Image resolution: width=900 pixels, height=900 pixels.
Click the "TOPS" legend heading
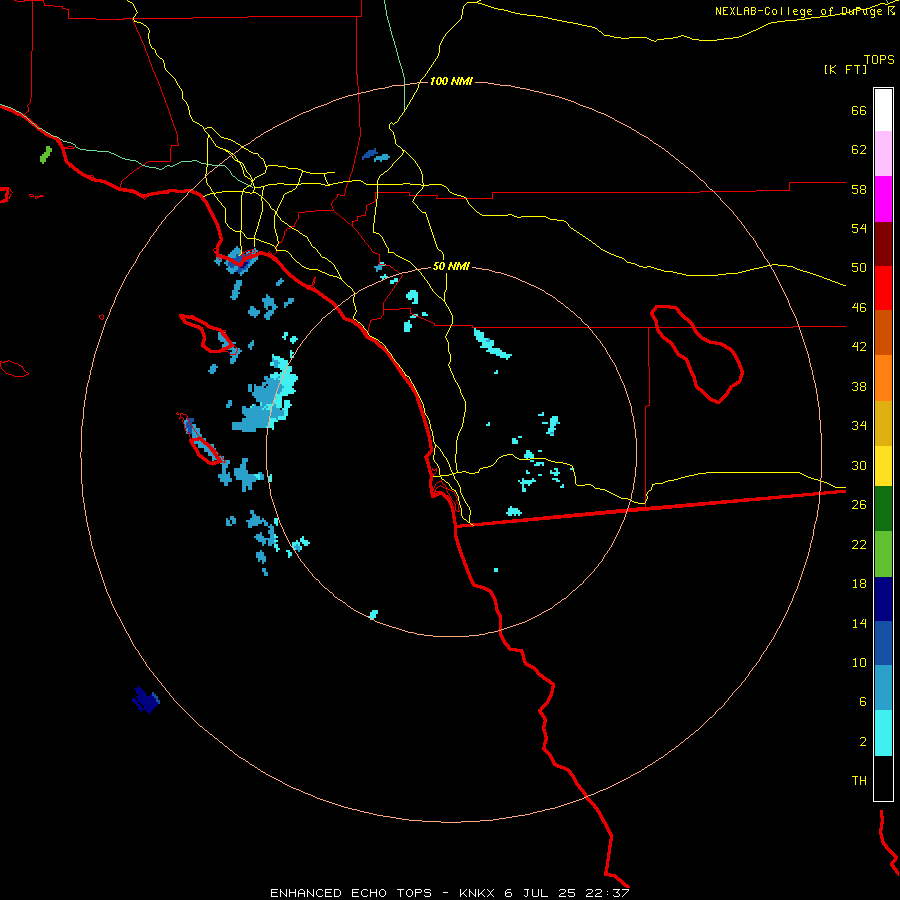(879, 59)
